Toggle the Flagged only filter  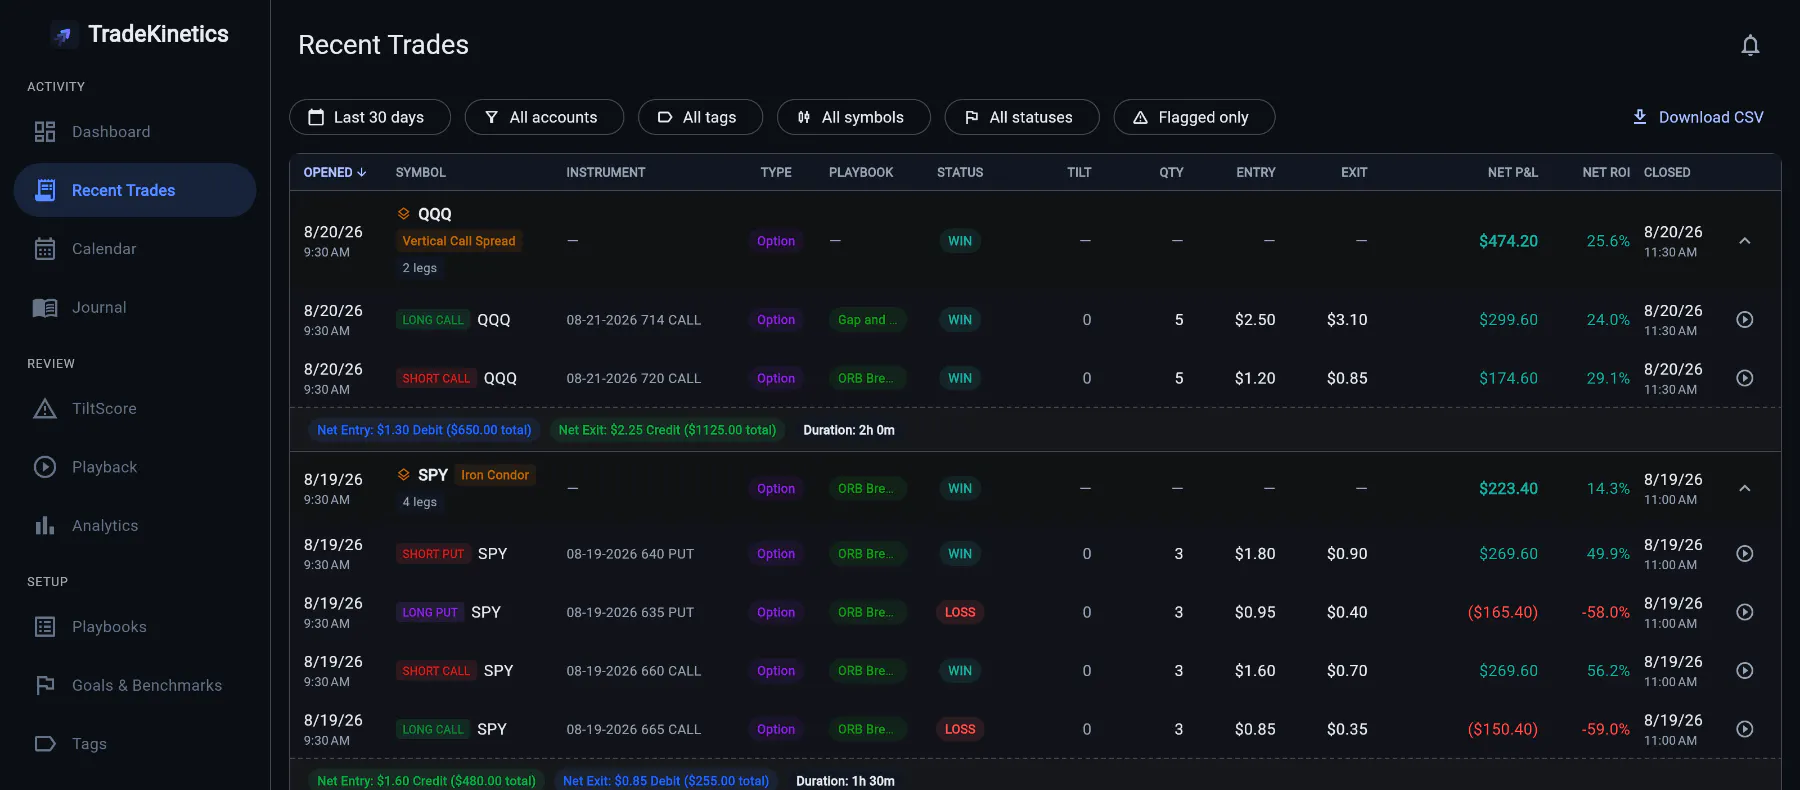click(x=1194, y=117)
